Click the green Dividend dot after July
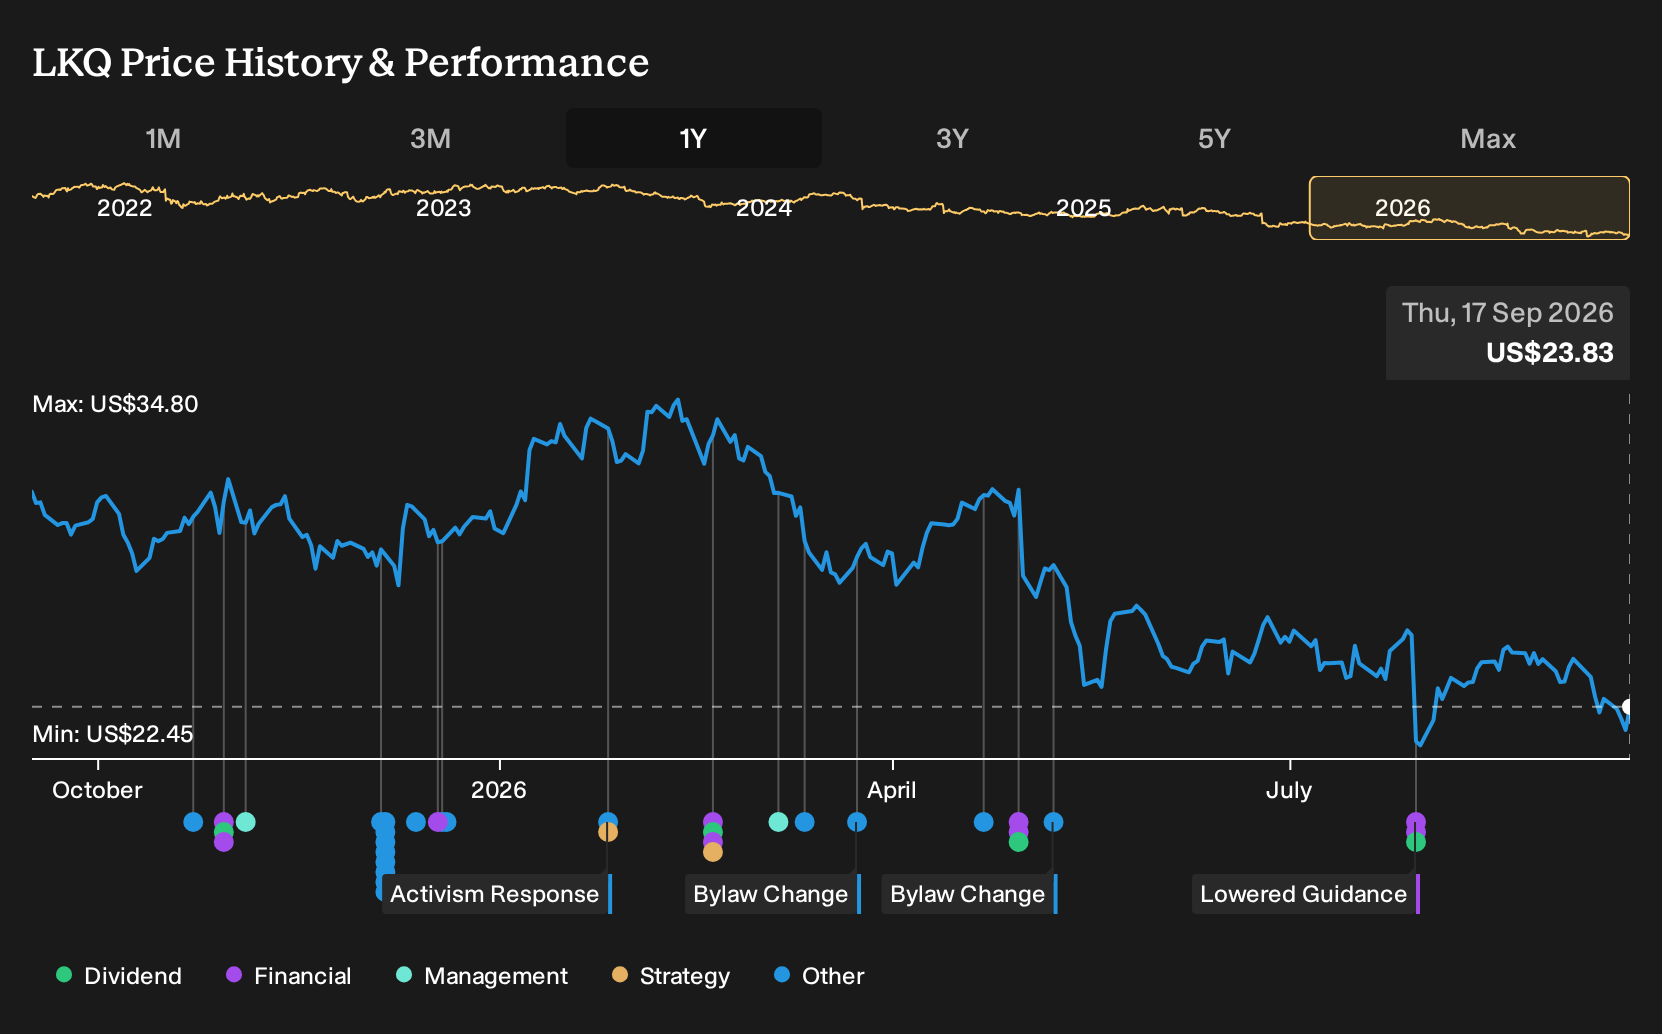The height and width of the screenshot is (1034, 1662). pos(1416,842)
